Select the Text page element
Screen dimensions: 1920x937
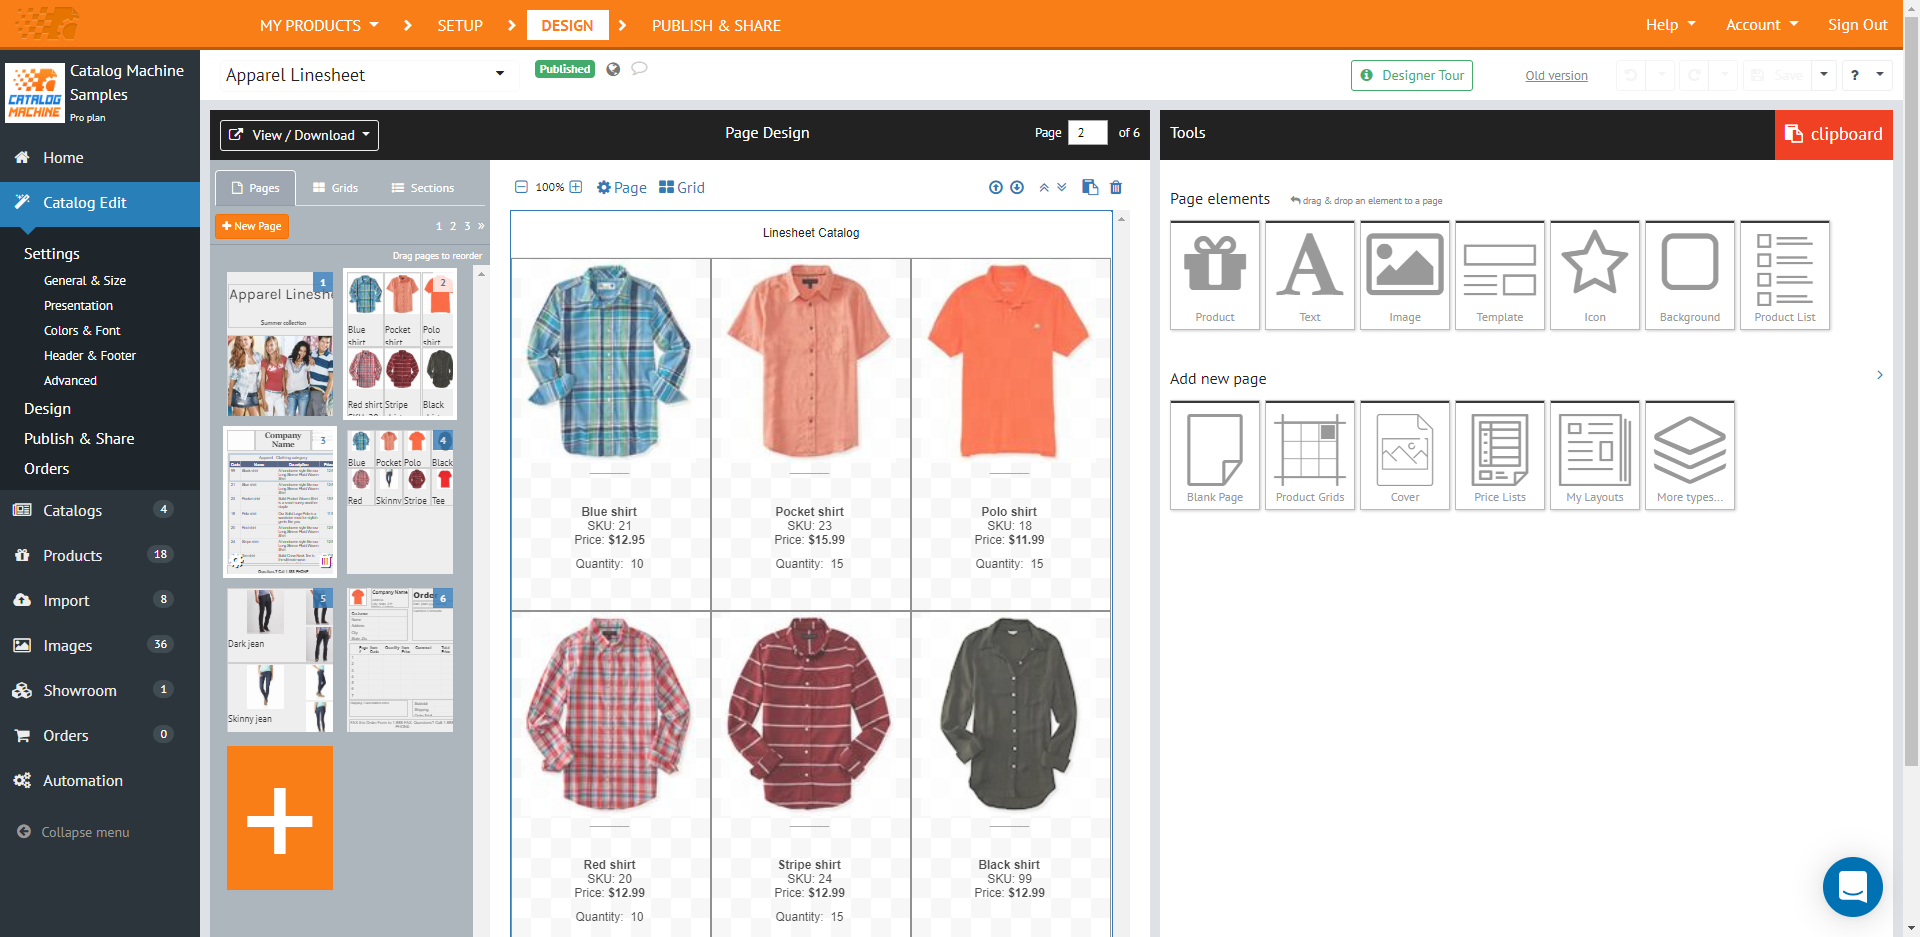point(1310,275)
